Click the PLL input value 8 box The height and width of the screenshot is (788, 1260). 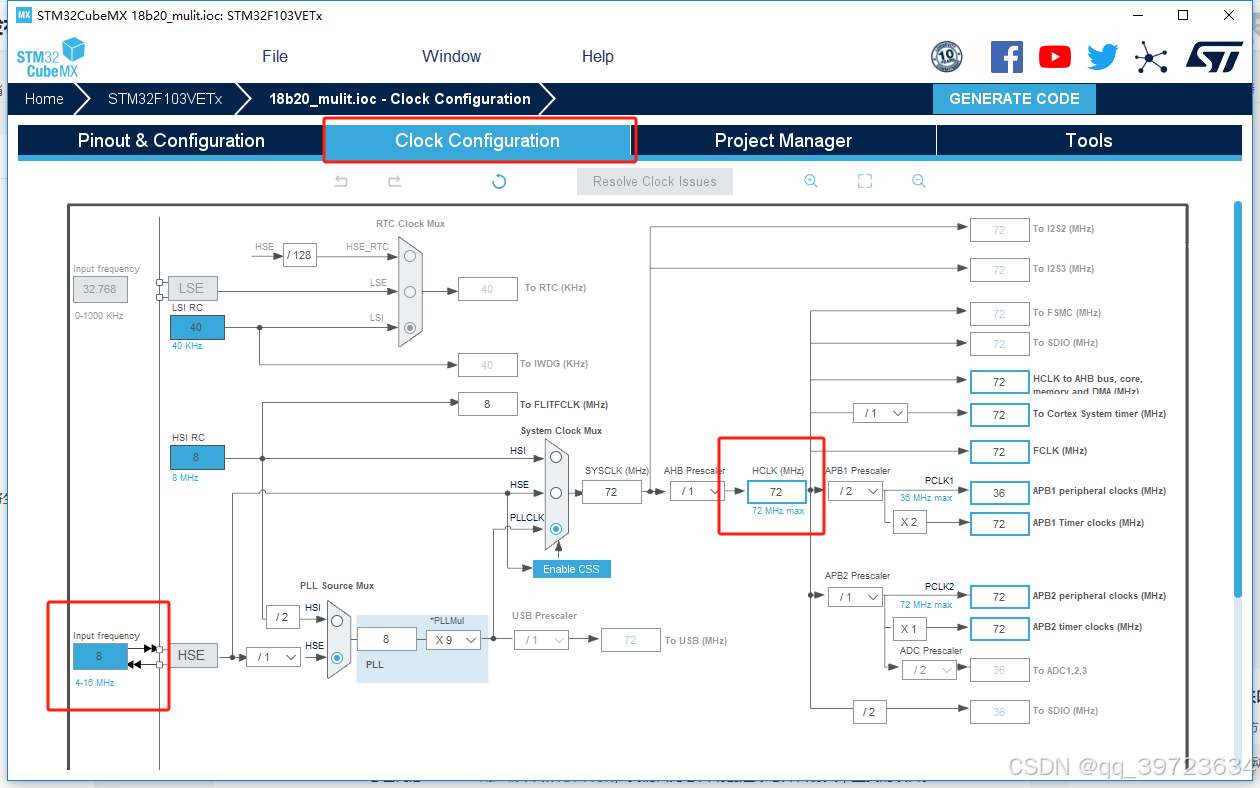pyautogui.click(x=387, y=640)
